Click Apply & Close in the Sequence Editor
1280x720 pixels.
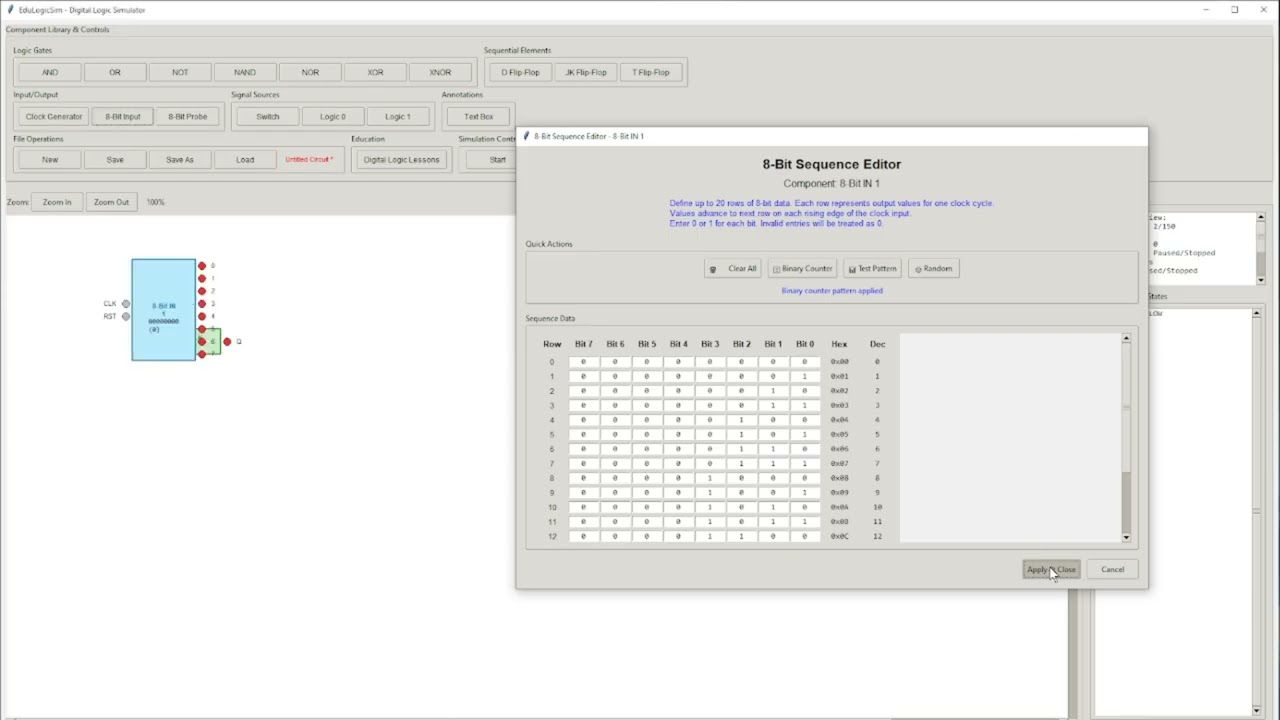pyautogui.click(x=1051, y=570)
